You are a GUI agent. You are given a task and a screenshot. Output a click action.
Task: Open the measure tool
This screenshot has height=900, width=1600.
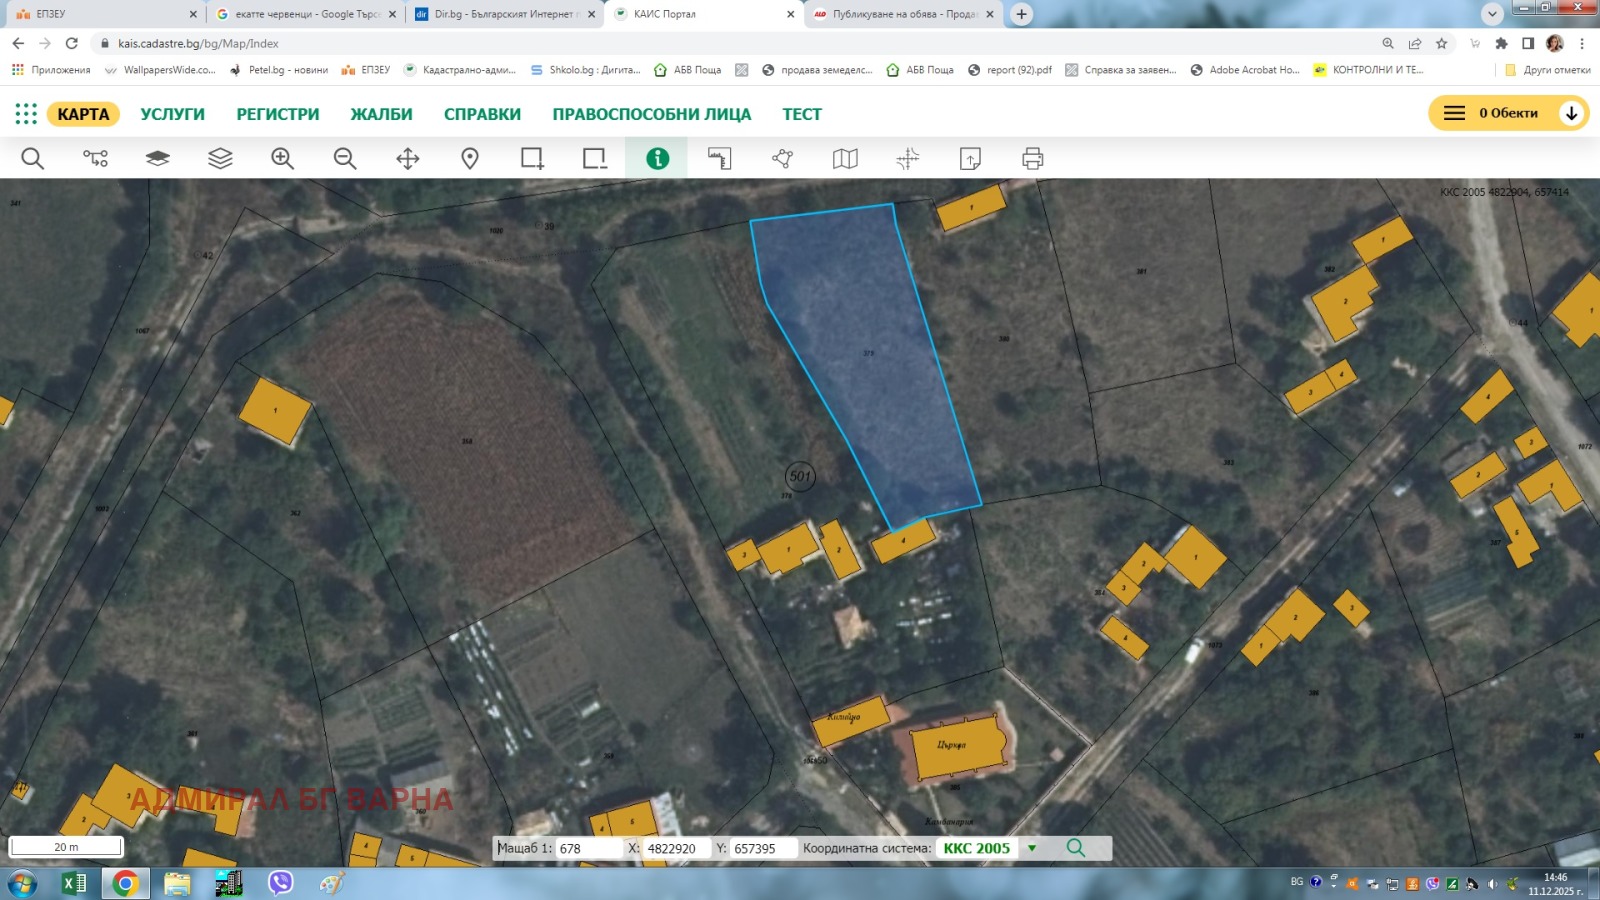click(720, 157)
